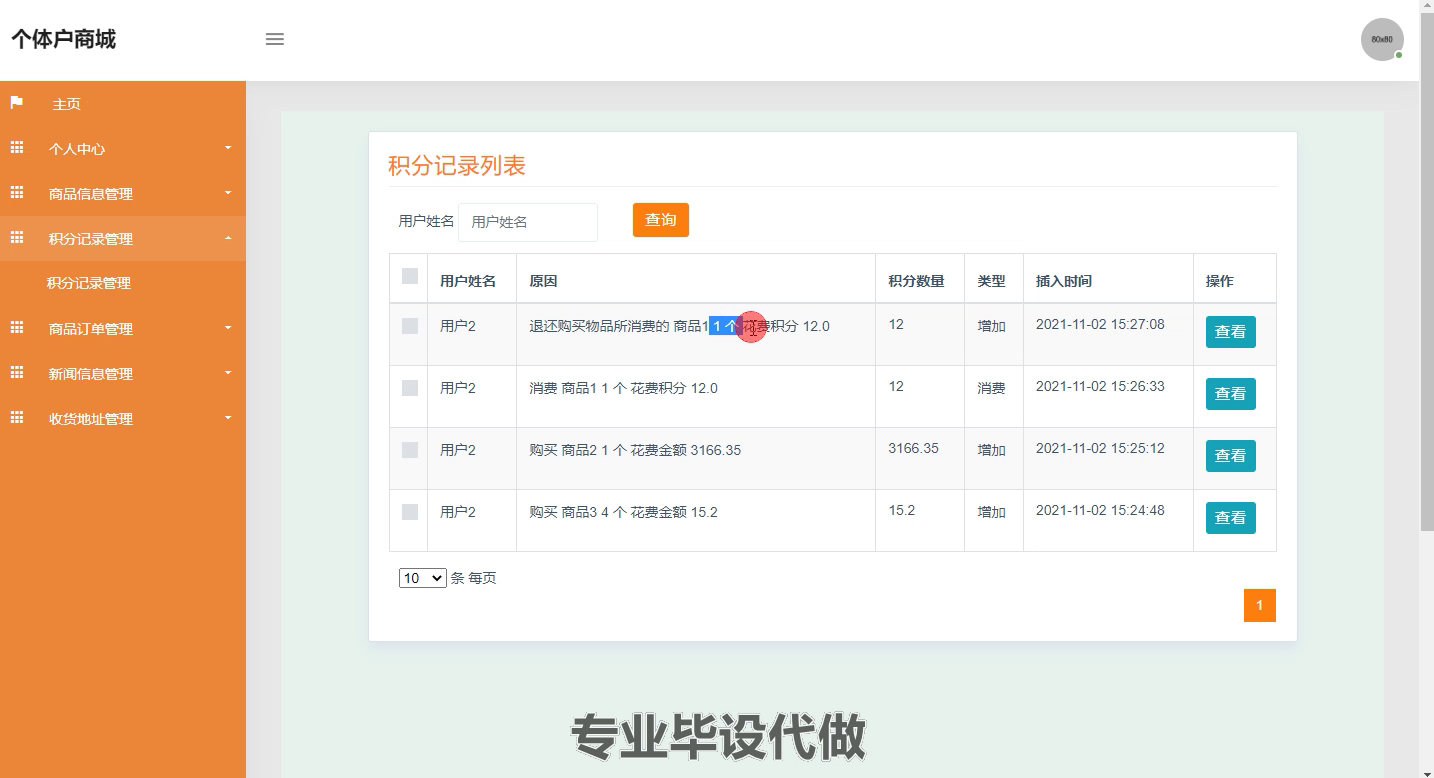
Task: Click timestamp 2021-11-02 15:25:12
Action: [x=1100, y=448]
